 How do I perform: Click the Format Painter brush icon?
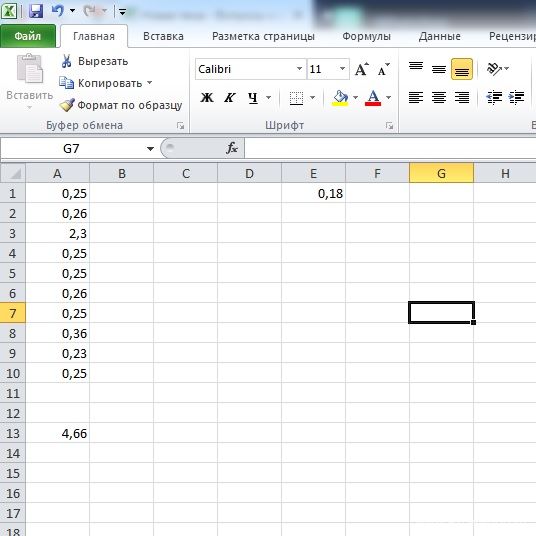(x=66, y=105)
